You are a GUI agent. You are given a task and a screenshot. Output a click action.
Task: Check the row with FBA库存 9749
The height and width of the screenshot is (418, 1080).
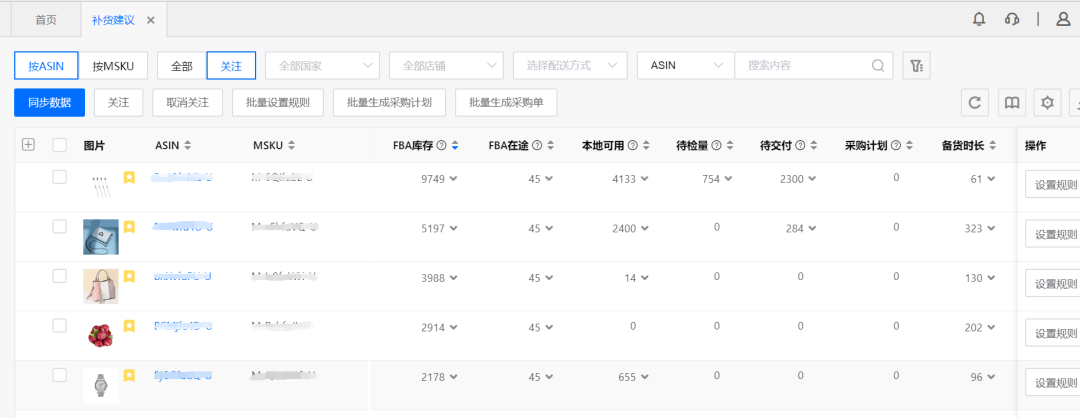pos(60,177)
